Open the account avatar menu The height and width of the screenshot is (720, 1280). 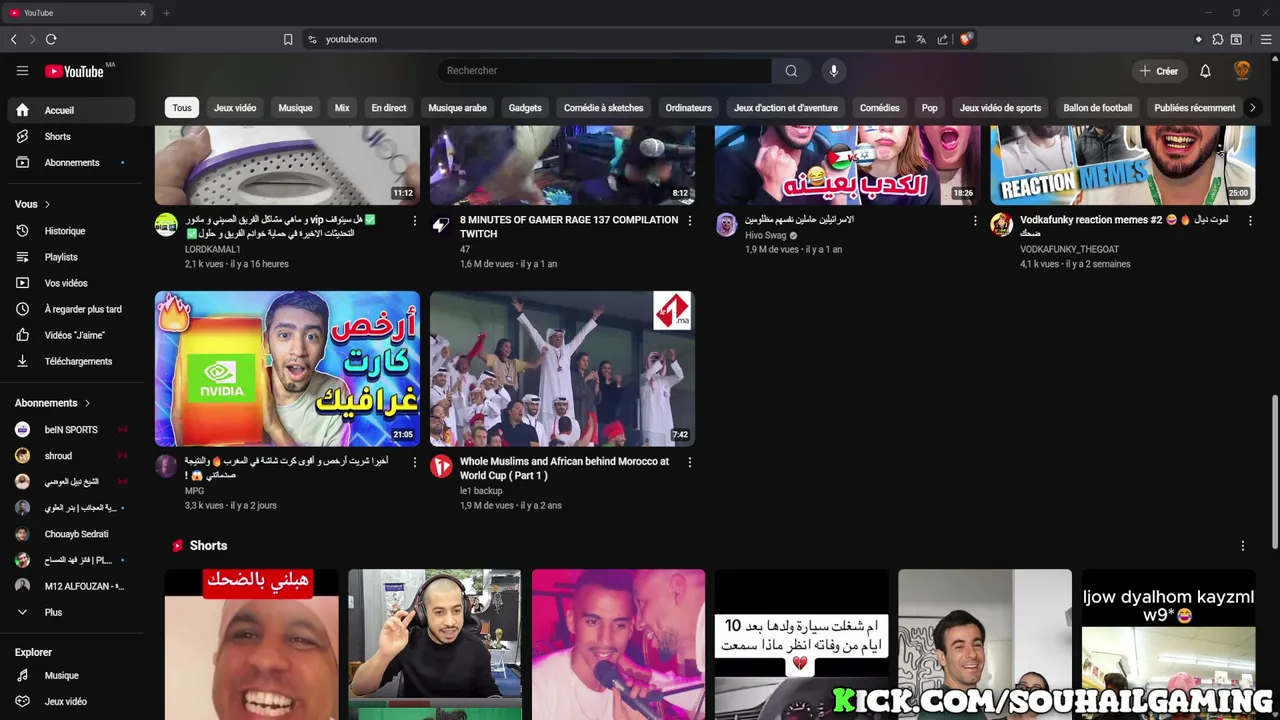click(x=1242, y=70)
